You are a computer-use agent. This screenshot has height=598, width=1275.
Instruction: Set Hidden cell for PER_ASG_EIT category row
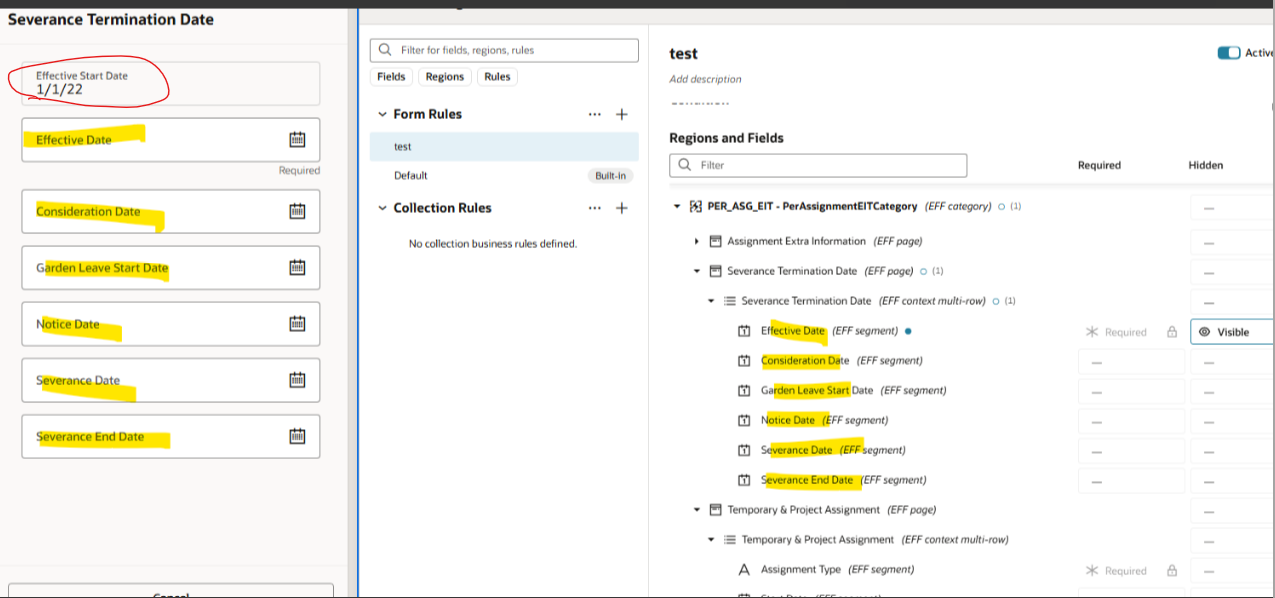click(1232, 207)
